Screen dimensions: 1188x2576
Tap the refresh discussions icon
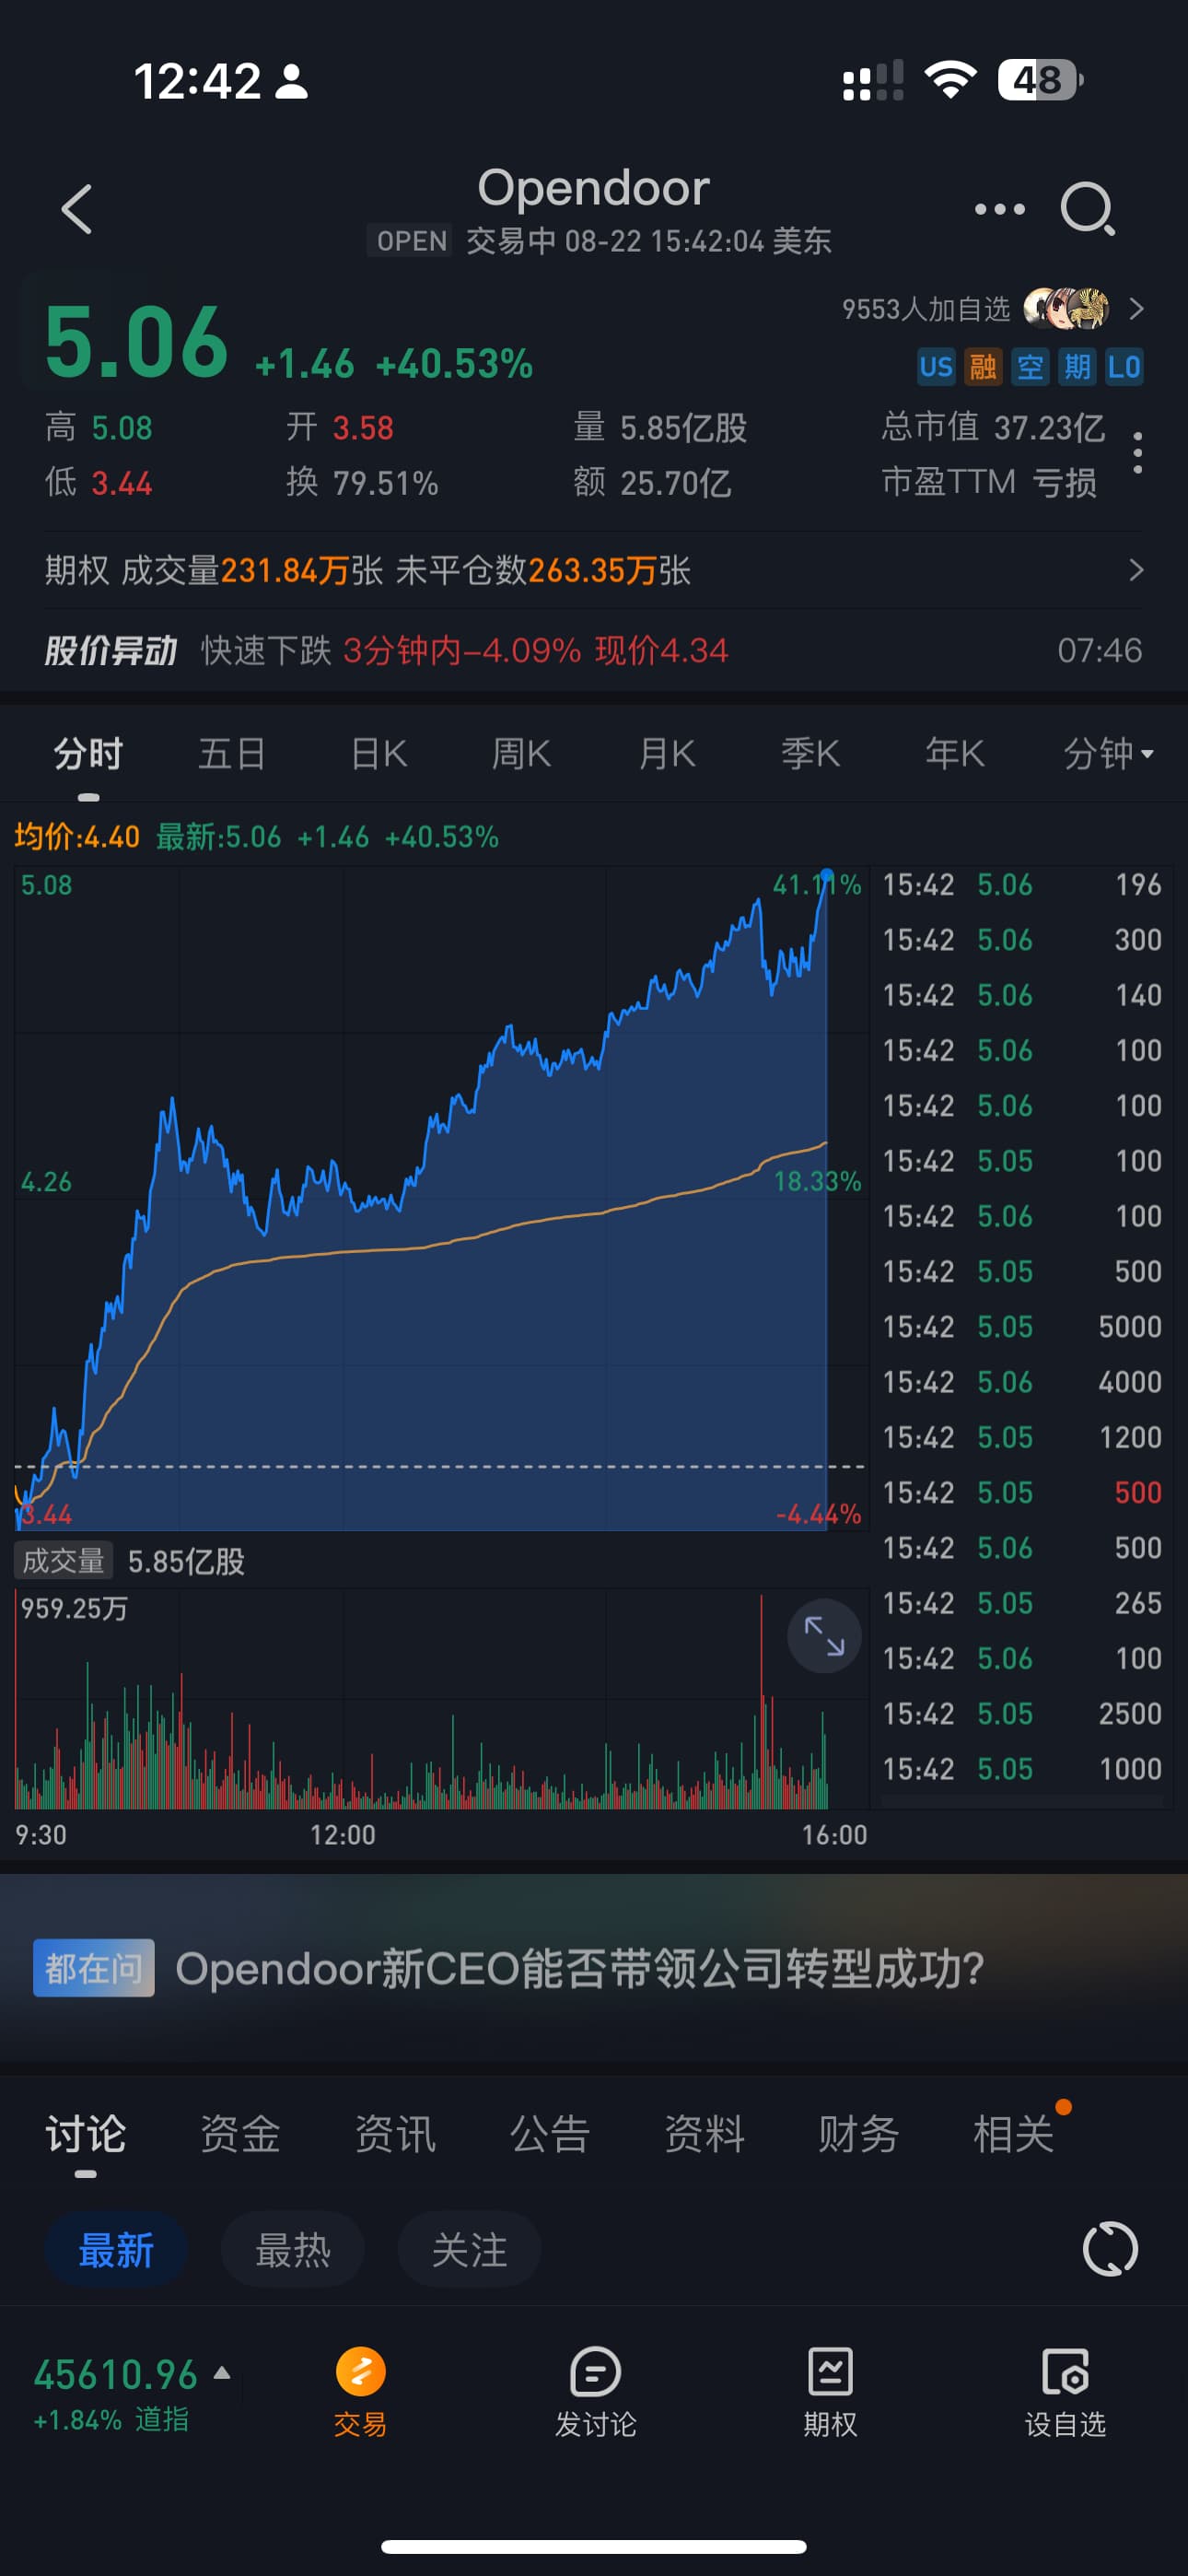[1110, 2250]
